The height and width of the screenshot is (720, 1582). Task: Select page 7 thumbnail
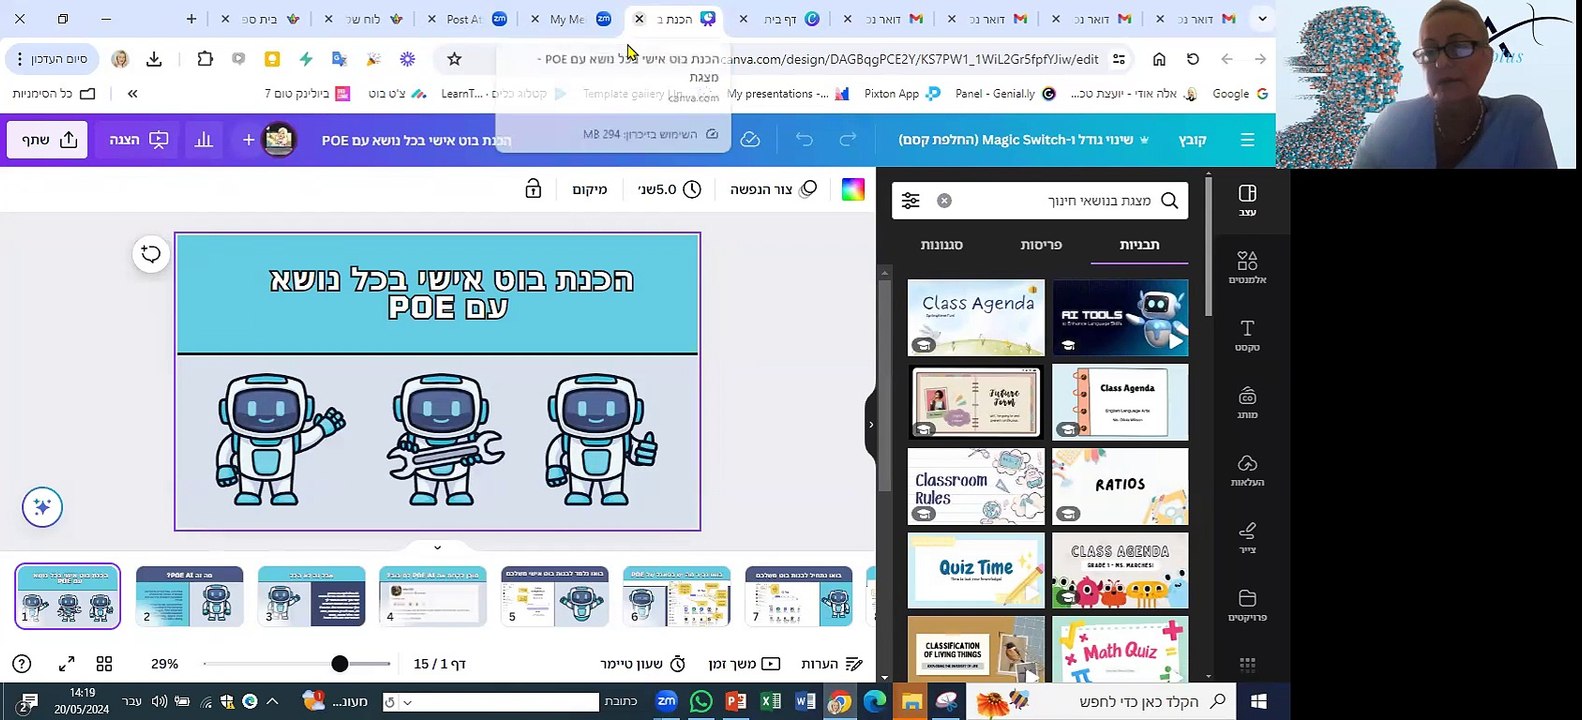(x=798, y=596)
